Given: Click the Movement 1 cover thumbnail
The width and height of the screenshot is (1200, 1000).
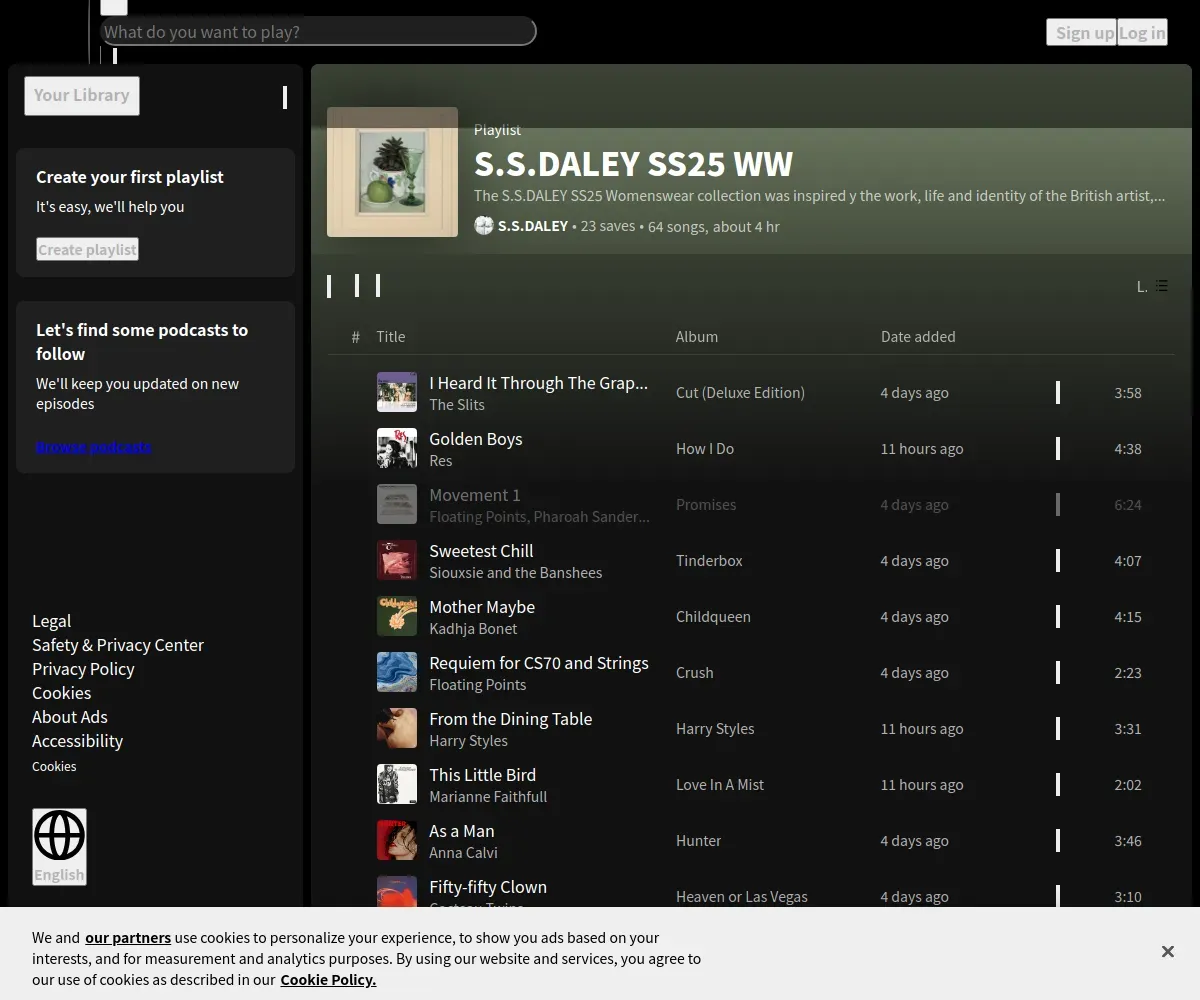Looking at the screenshot, I should tap(397, 504).
